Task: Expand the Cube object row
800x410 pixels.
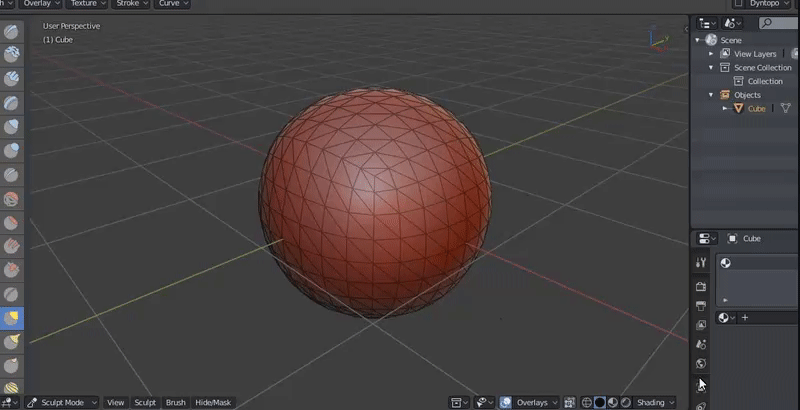Action: pyautogui.click(x=725, y=108)
